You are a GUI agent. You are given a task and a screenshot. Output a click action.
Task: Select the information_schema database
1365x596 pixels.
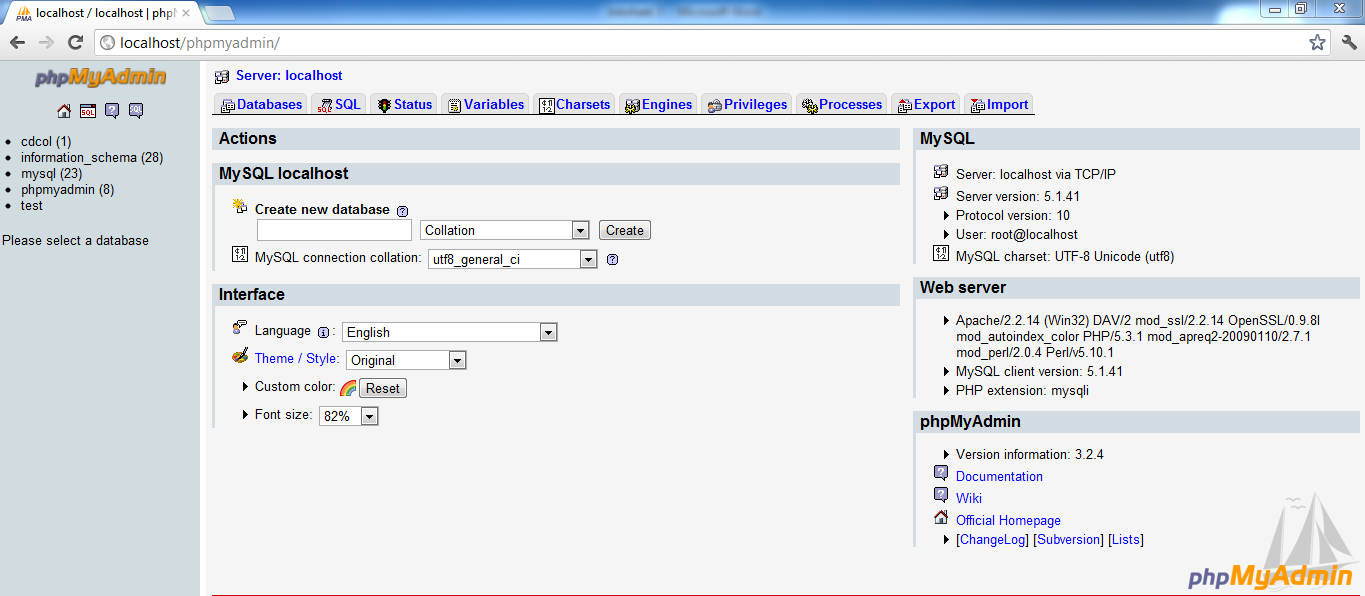(92, 158)
